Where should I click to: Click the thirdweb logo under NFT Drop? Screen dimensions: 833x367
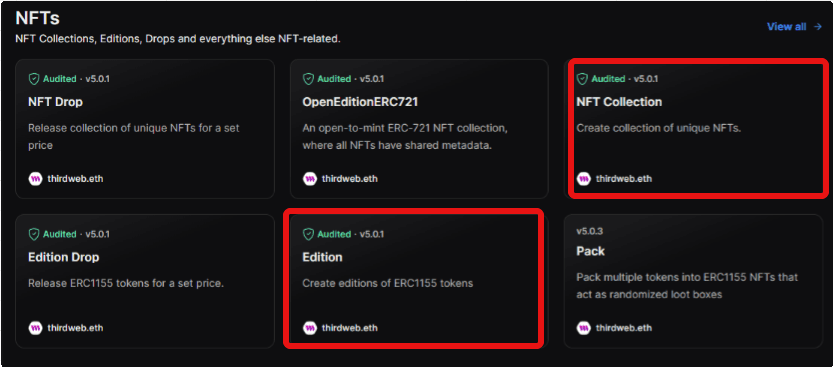[35, 178]
